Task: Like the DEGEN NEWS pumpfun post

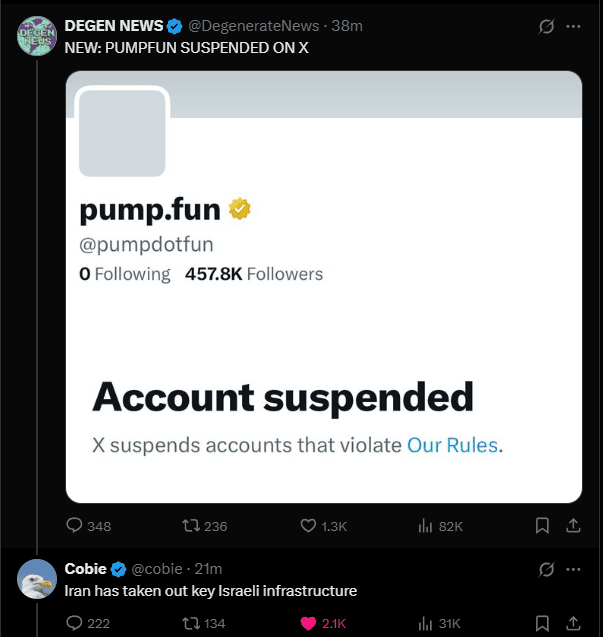Action: pos(309,525)
